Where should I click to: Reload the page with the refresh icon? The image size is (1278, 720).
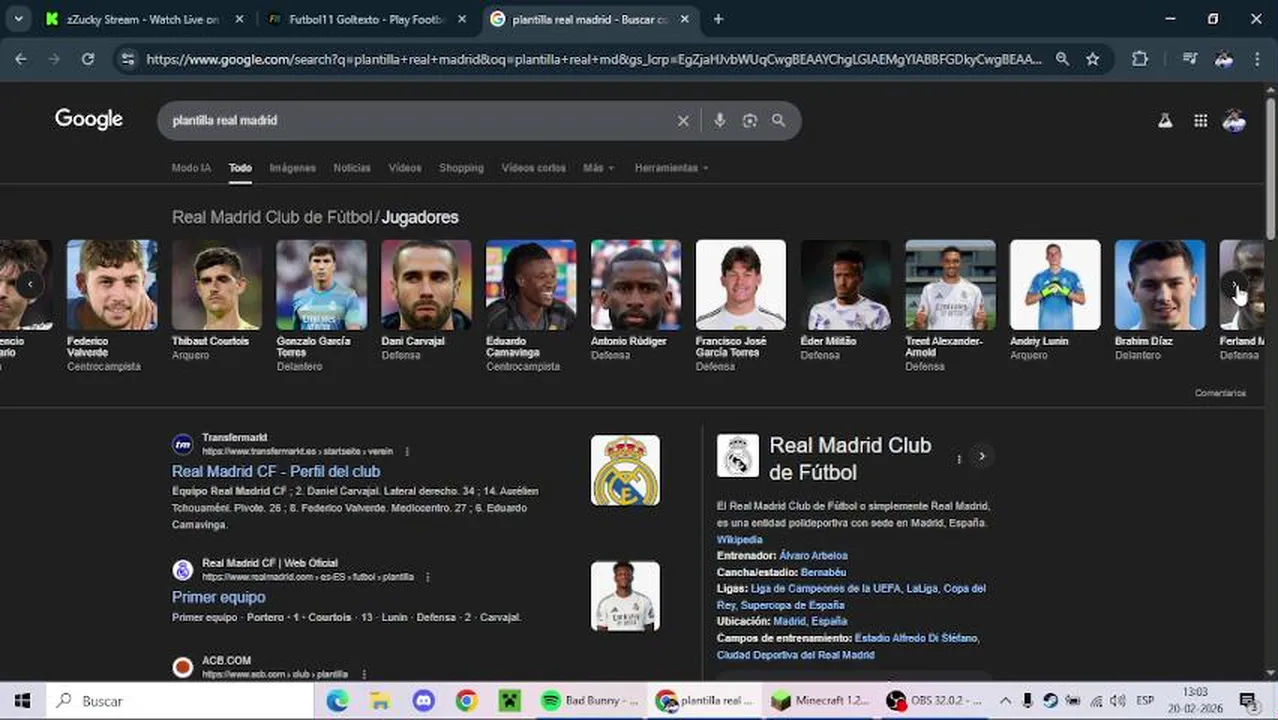(x=88, y=59)
